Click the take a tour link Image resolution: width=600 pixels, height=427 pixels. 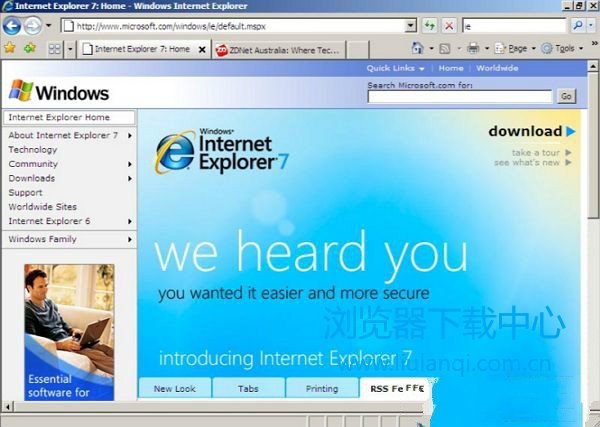click(541, 153)
